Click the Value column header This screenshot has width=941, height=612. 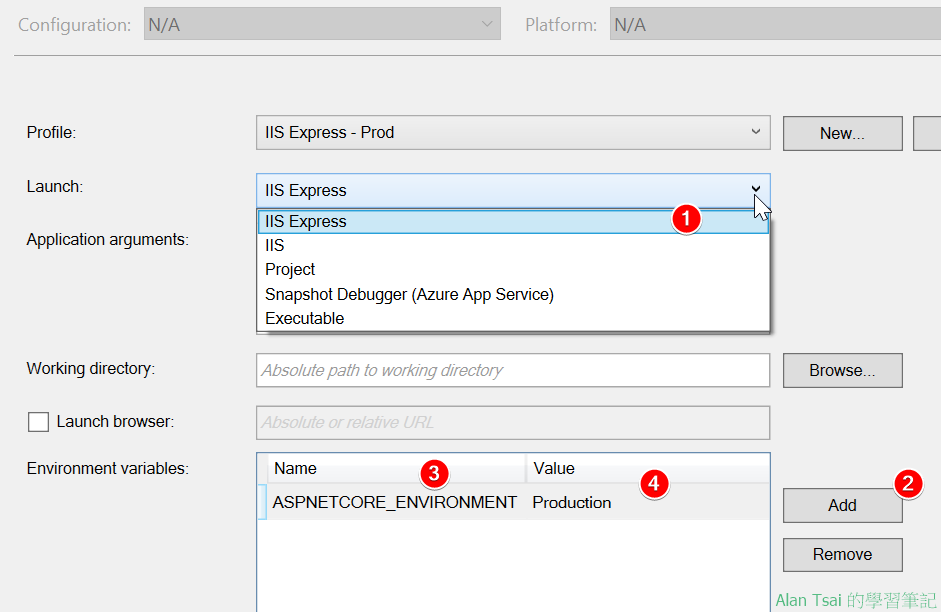tap(648, 469)
